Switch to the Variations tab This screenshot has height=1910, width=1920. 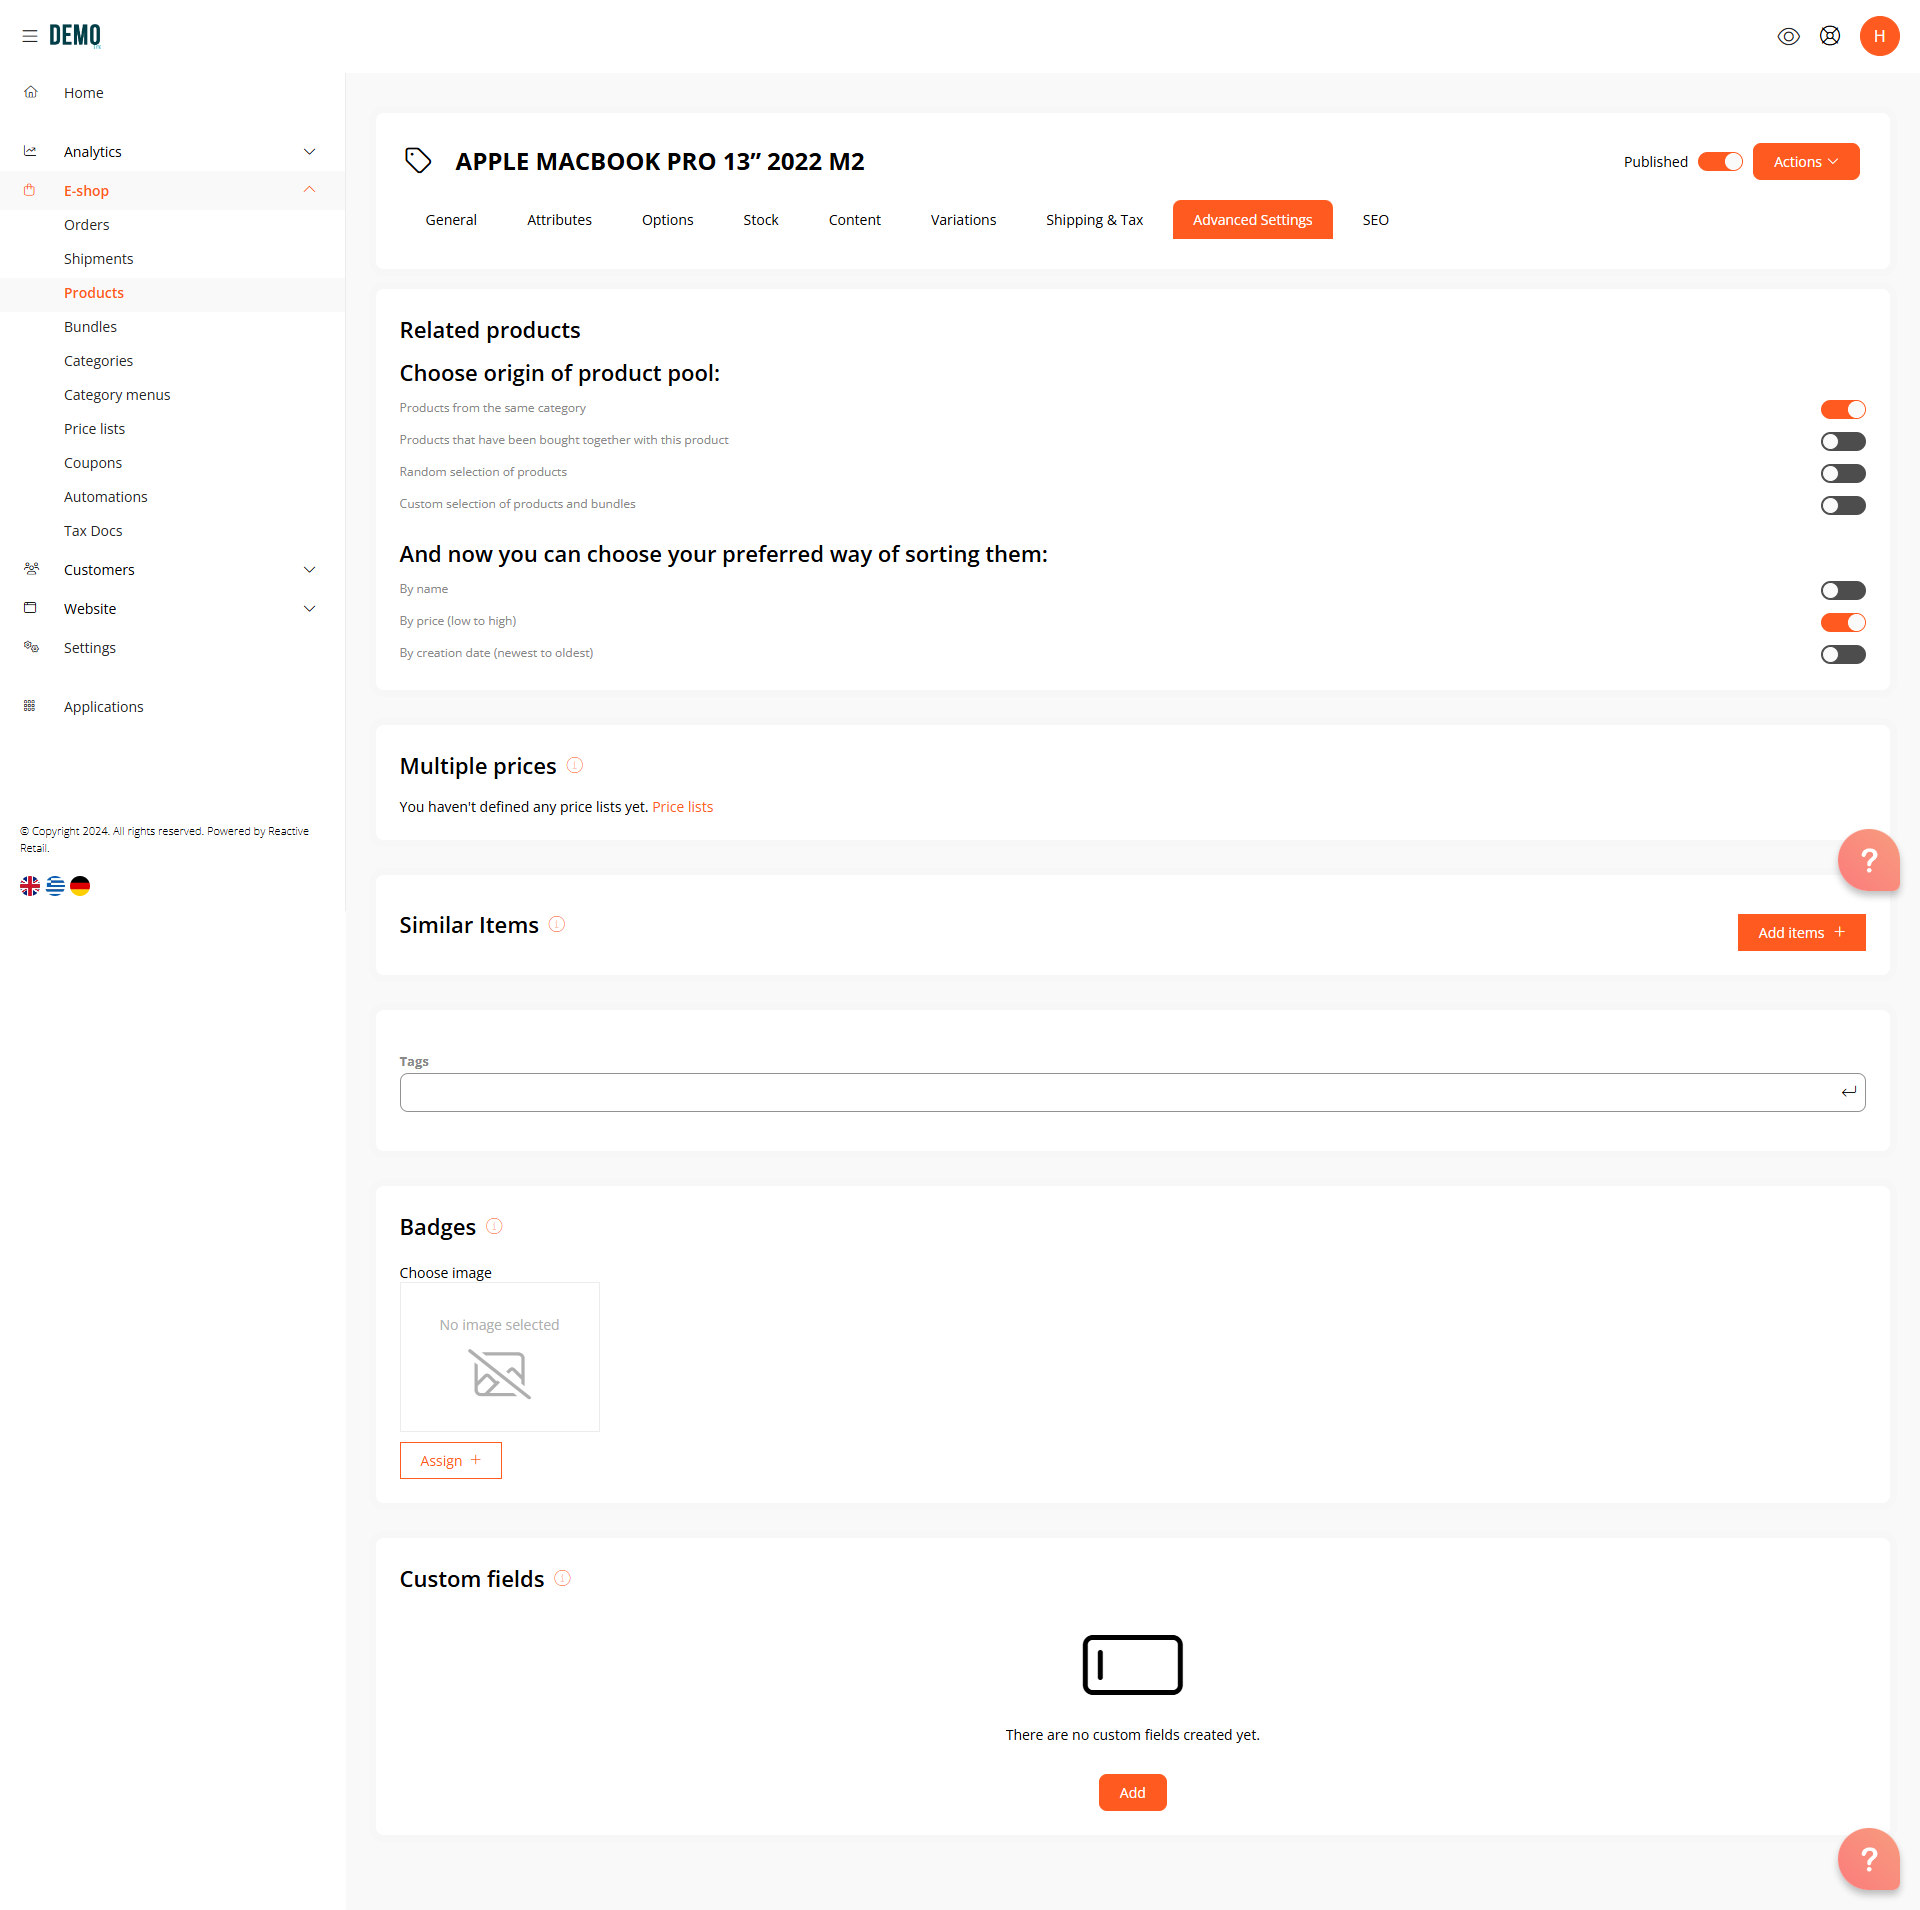[x=964, y=220]
